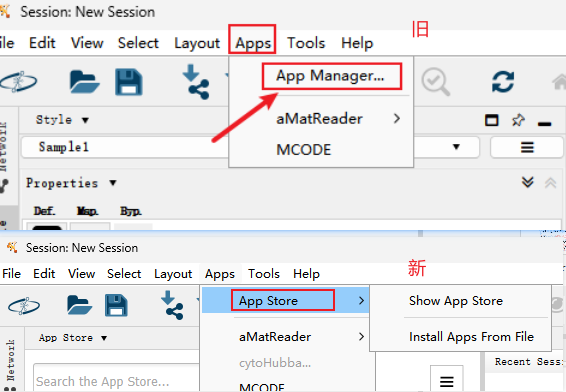This screenshot has height=392, width=566.
Task: Open Help menu in upper window
Action: pos(357,43)
